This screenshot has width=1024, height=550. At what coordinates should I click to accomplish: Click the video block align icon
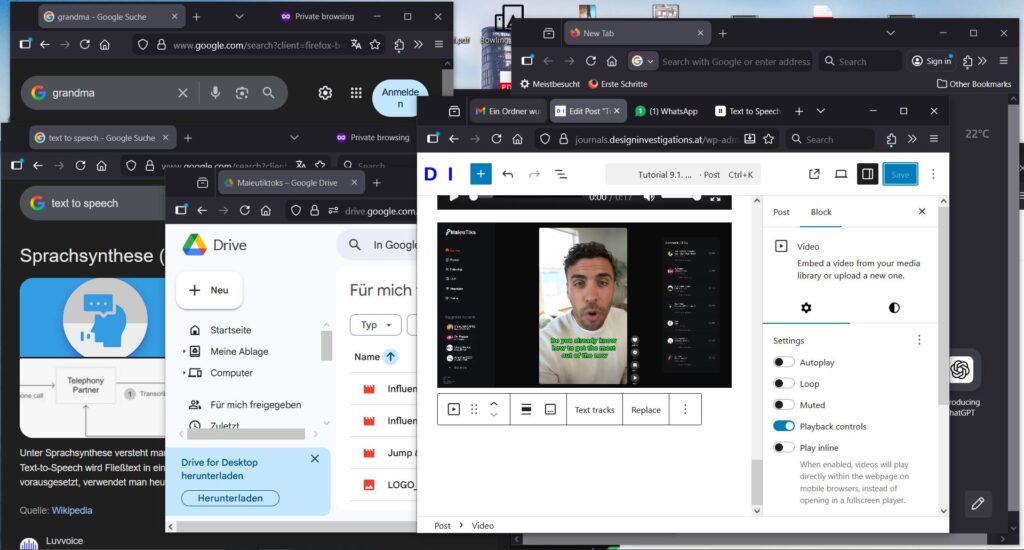coord(526,409)
